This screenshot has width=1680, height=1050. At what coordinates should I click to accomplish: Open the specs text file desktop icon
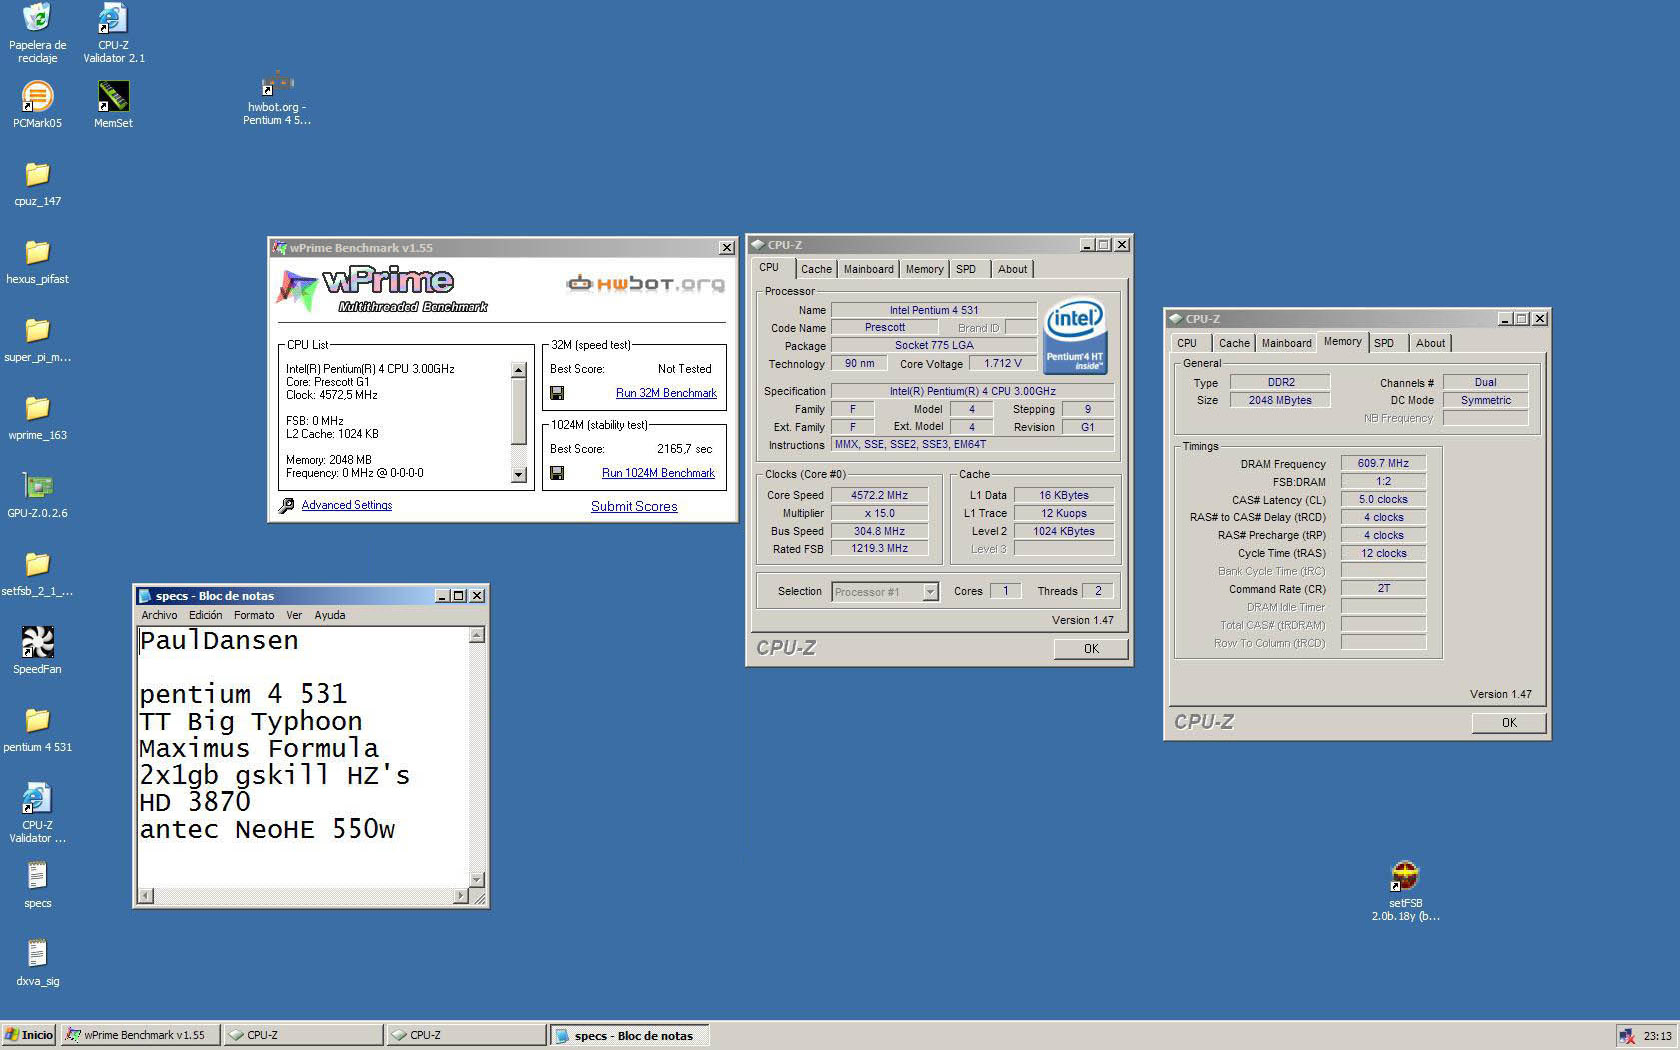click(x=37, y=885)
